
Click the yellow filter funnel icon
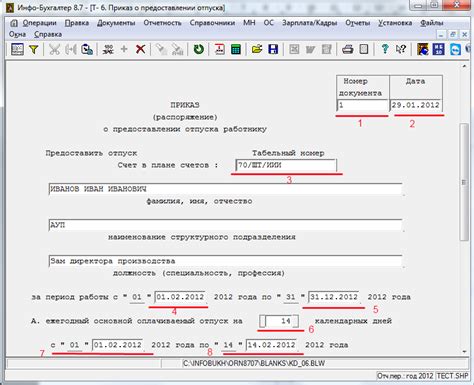(x=33, y=50)
